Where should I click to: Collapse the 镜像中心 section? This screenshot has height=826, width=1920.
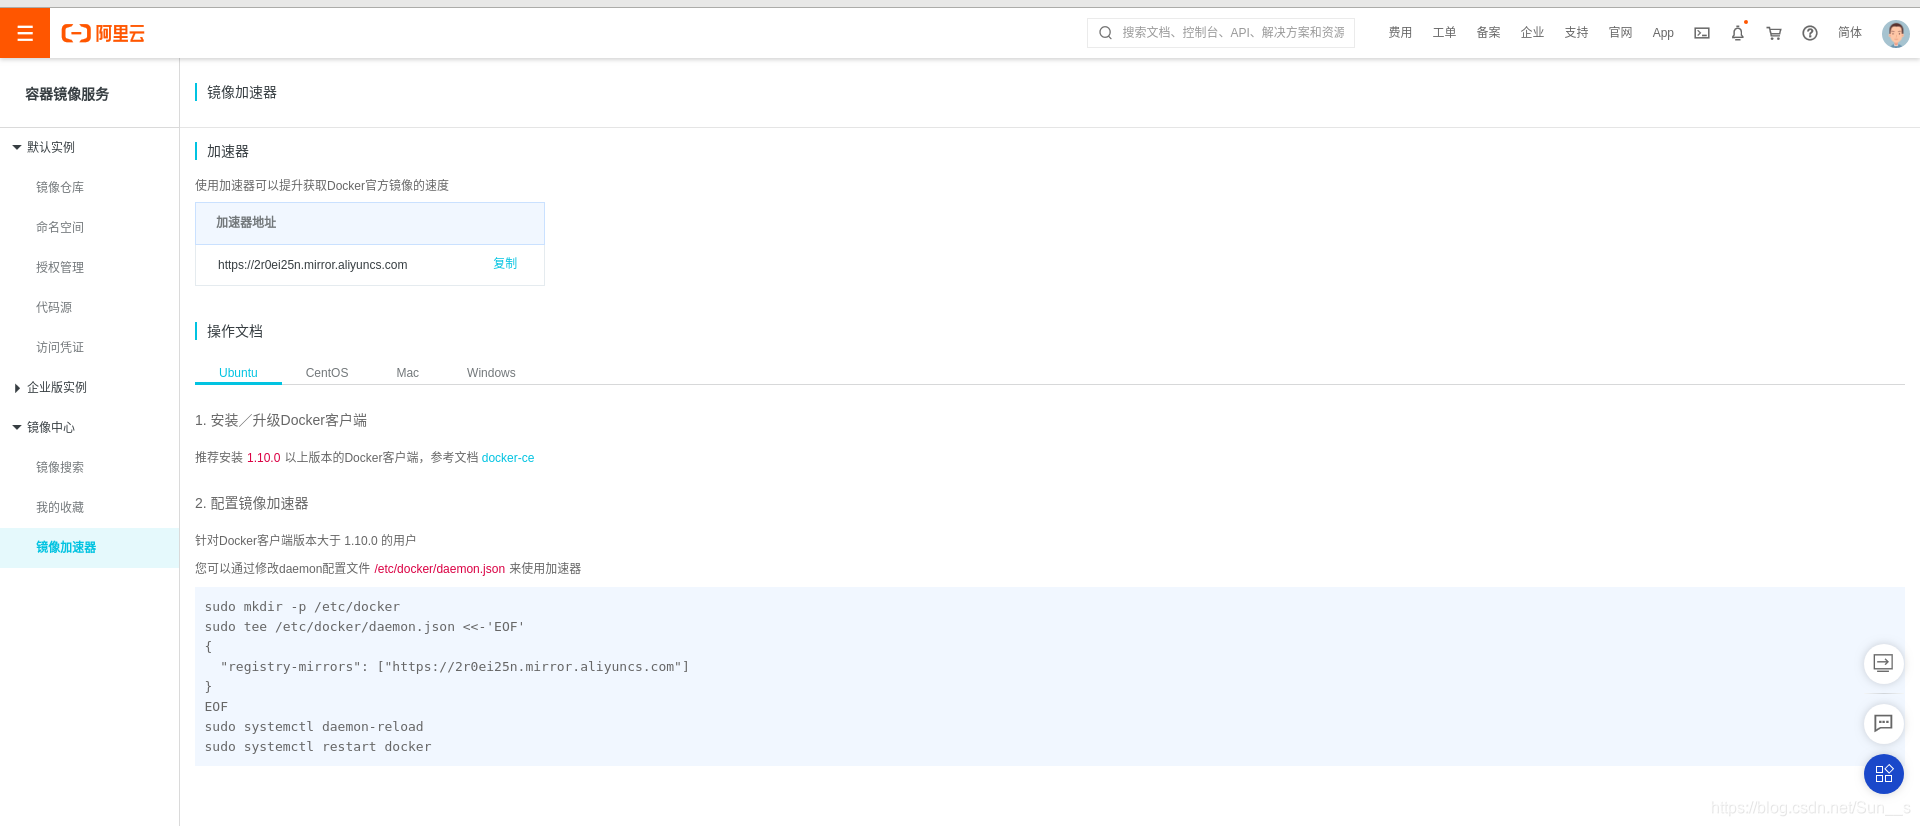(x=17, y=427)
